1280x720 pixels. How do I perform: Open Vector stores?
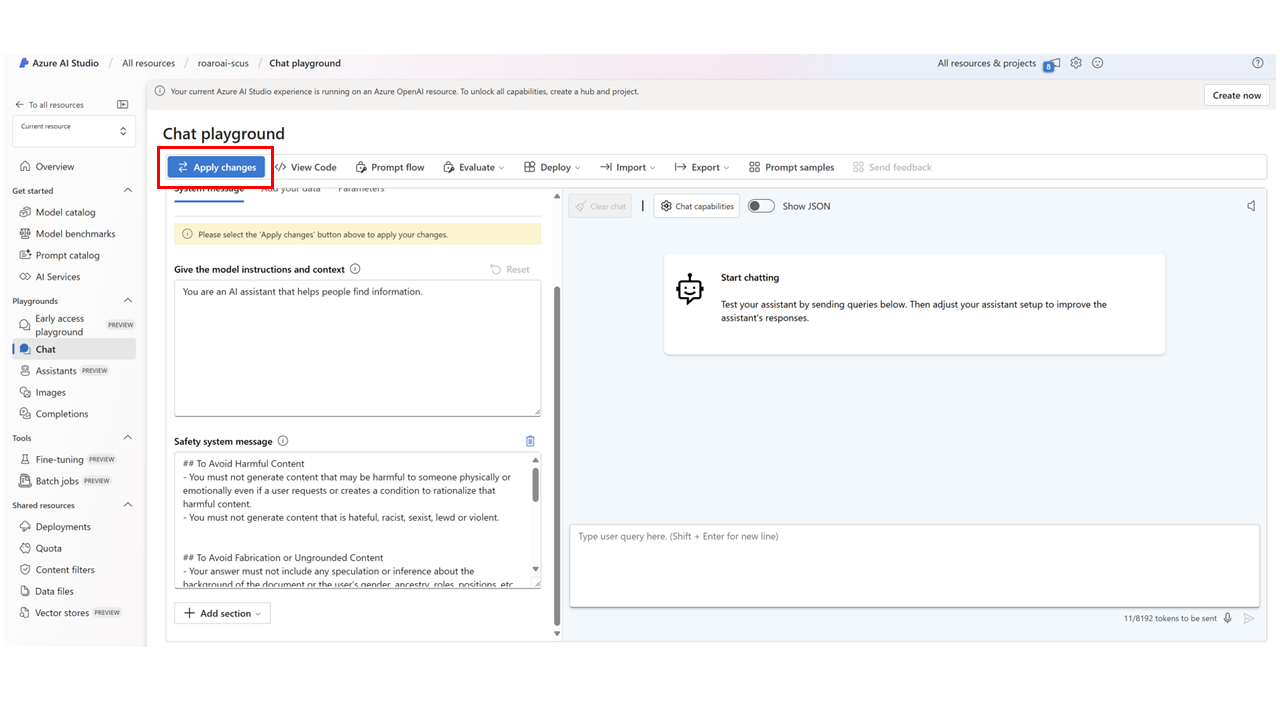tap(69, 613)
